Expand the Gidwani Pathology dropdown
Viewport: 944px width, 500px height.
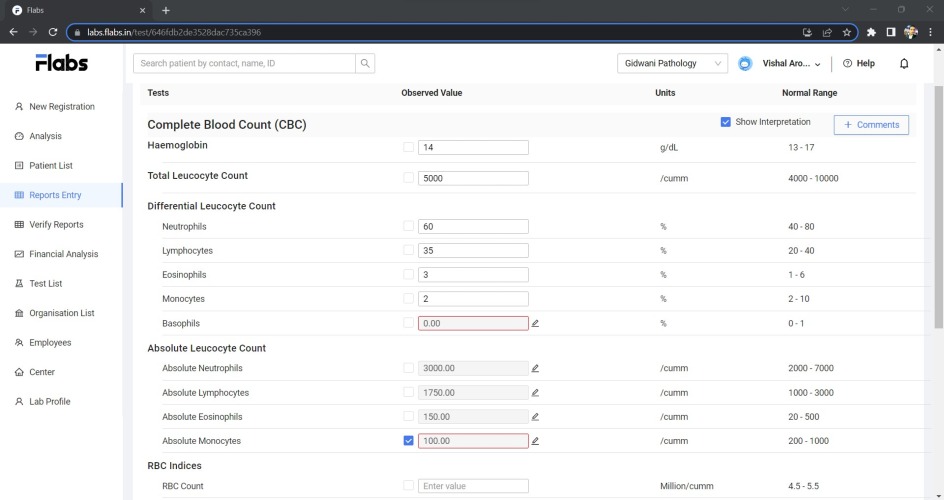672,63
